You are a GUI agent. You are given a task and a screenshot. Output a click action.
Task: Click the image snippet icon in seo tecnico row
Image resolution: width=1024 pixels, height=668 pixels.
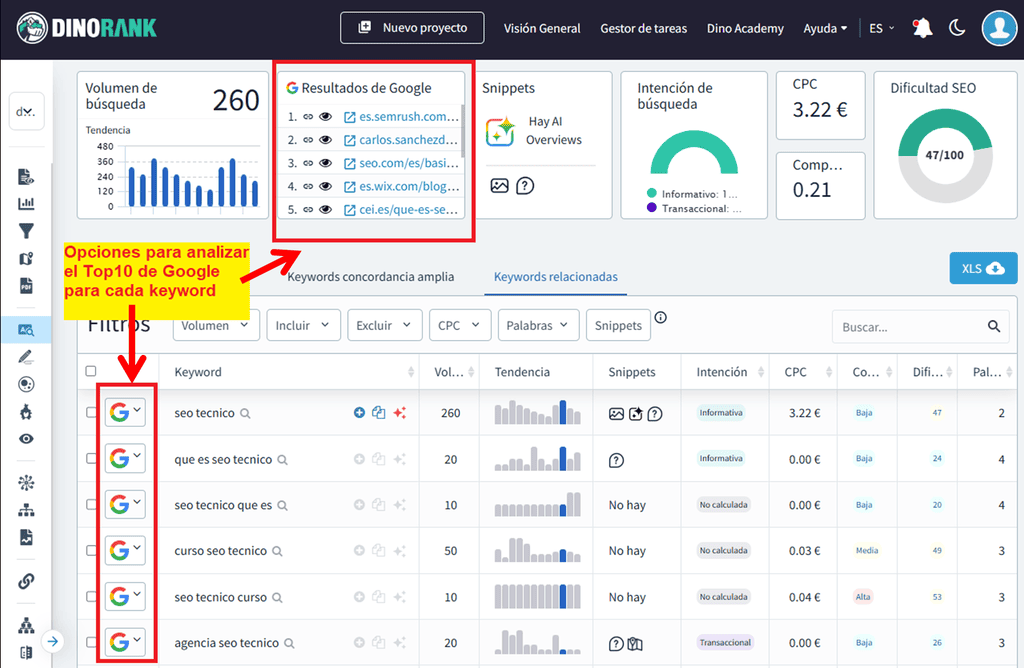click(617, 412)
